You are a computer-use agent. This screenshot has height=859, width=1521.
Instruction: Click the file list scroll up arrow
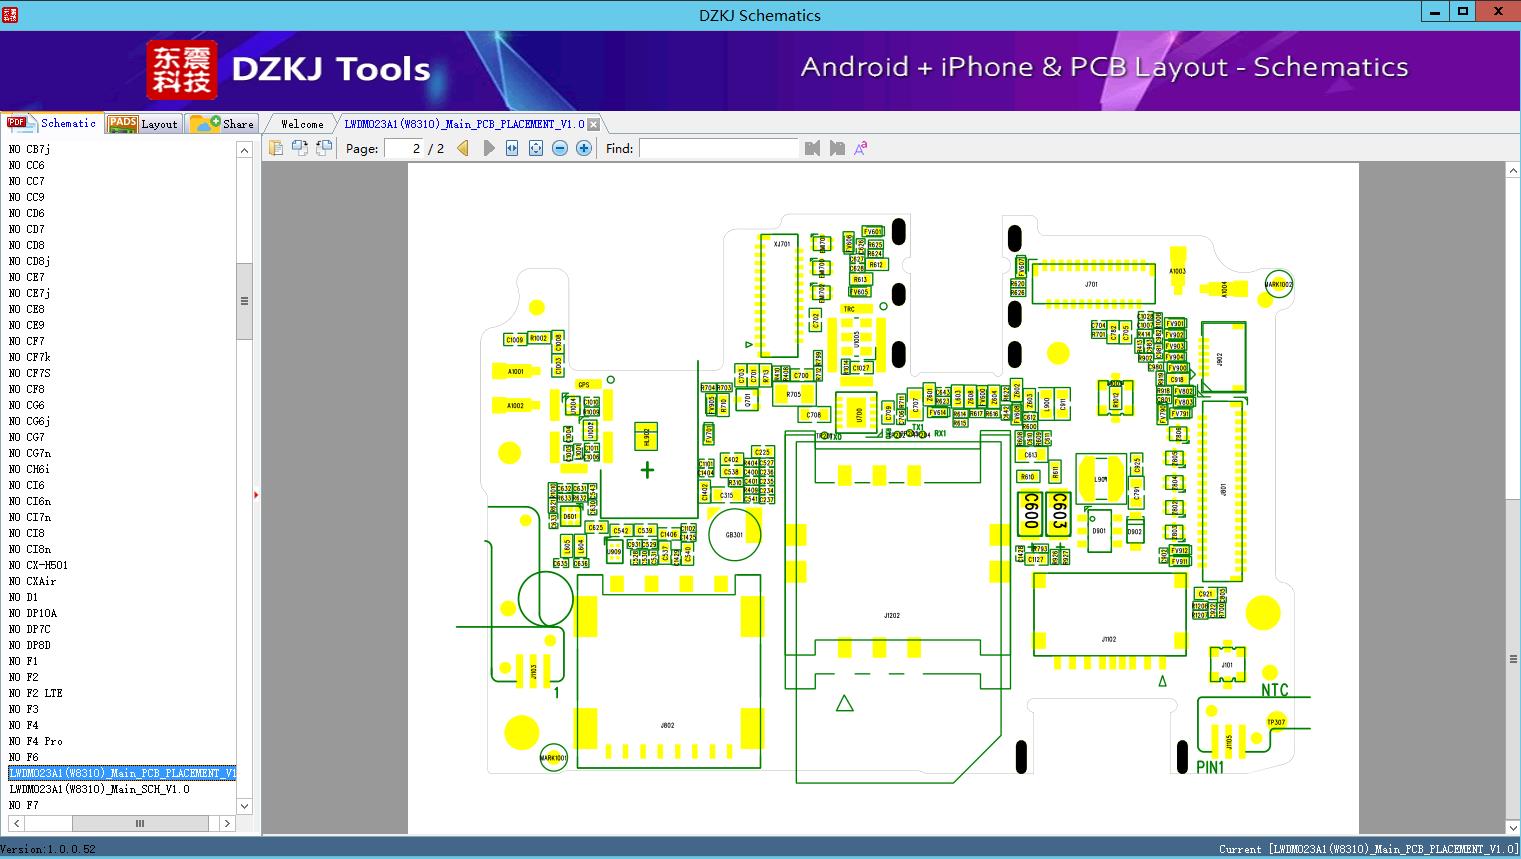tap(244, 150)
